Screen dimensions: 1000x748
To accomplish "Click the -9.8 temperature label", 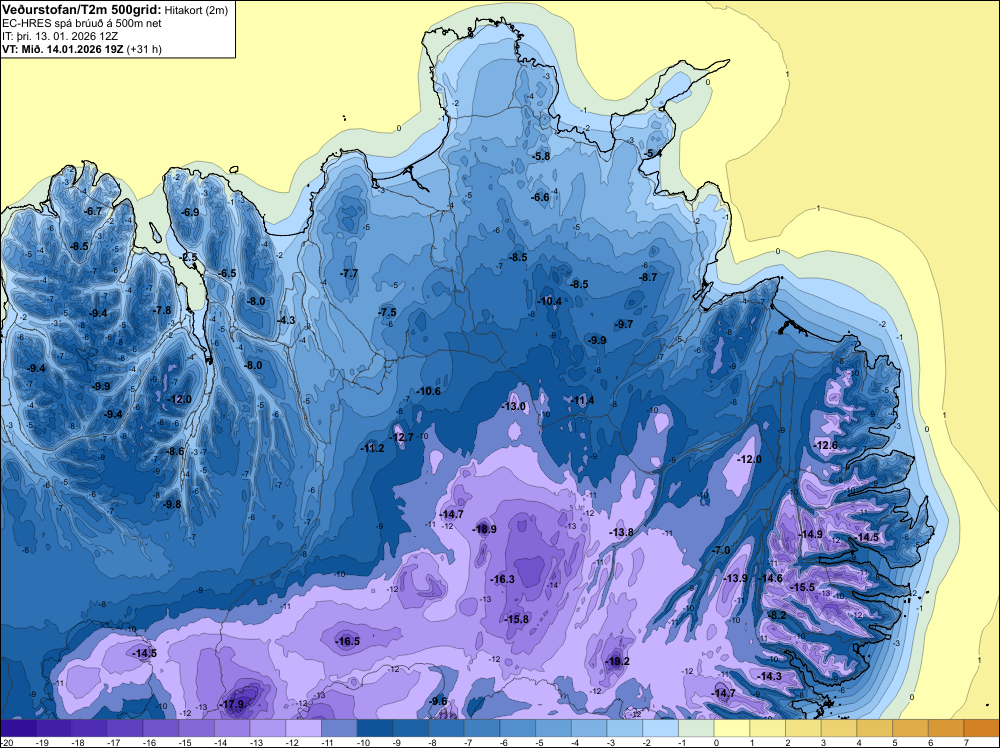I will pos(172,504).
